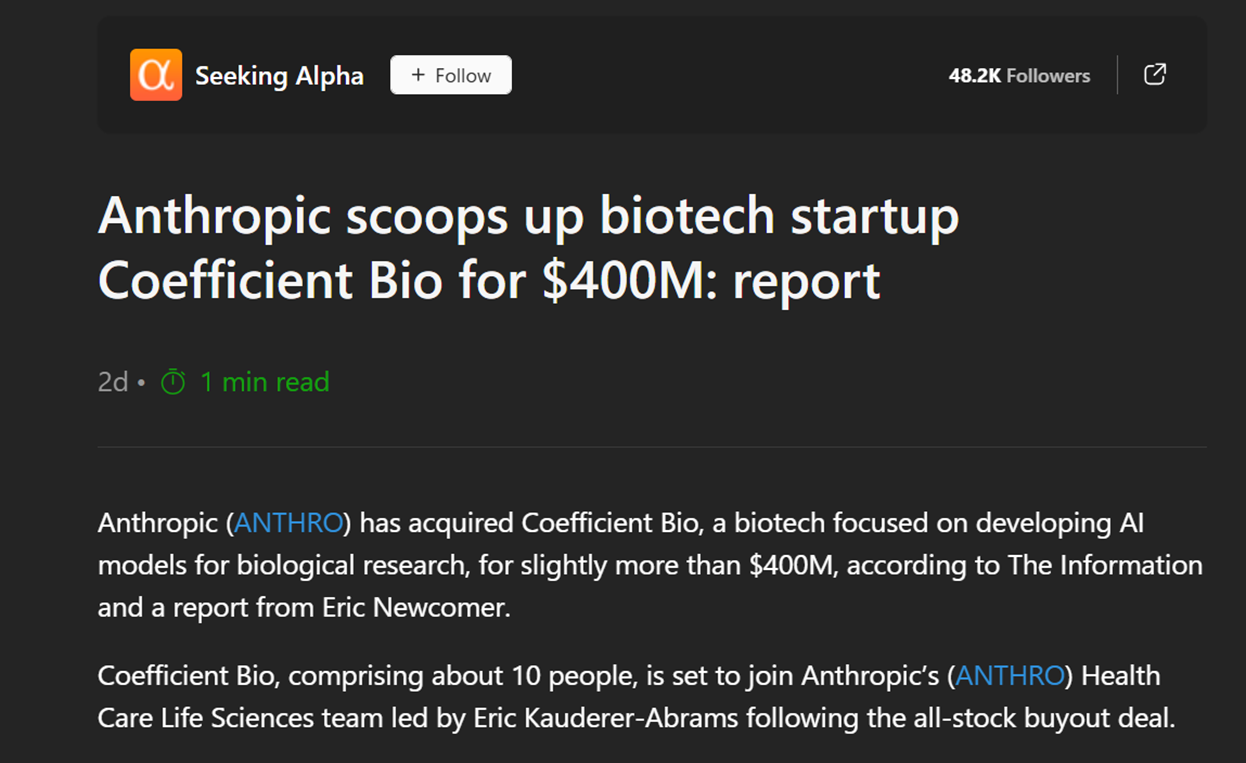Click the plus icon on Follow button
This screenshot has width=1246, height=763.
[418, 75]
